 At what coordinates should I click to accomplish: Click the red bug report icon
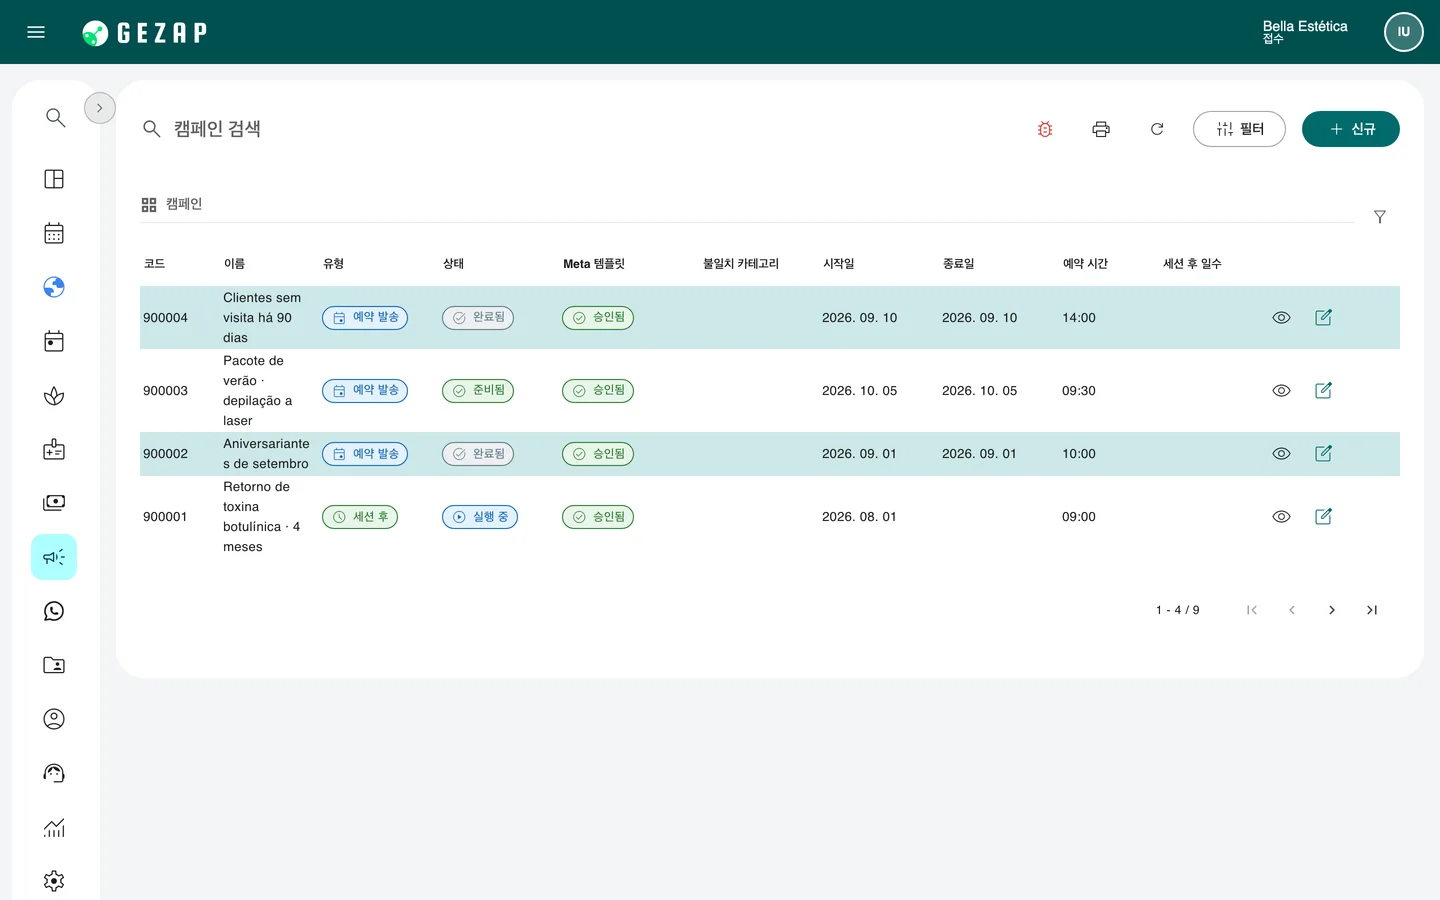[1045, 129]
